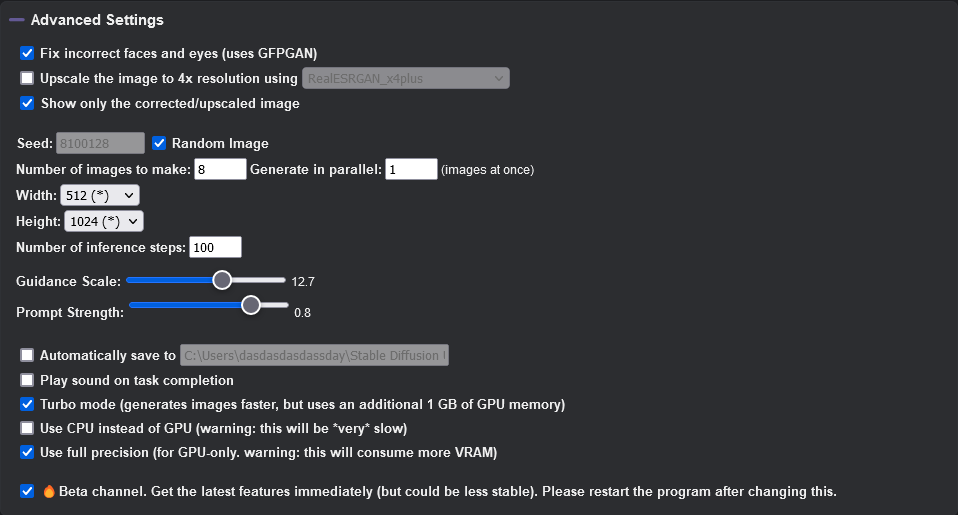Enable Automatically save to checkbox

point(27,356)
